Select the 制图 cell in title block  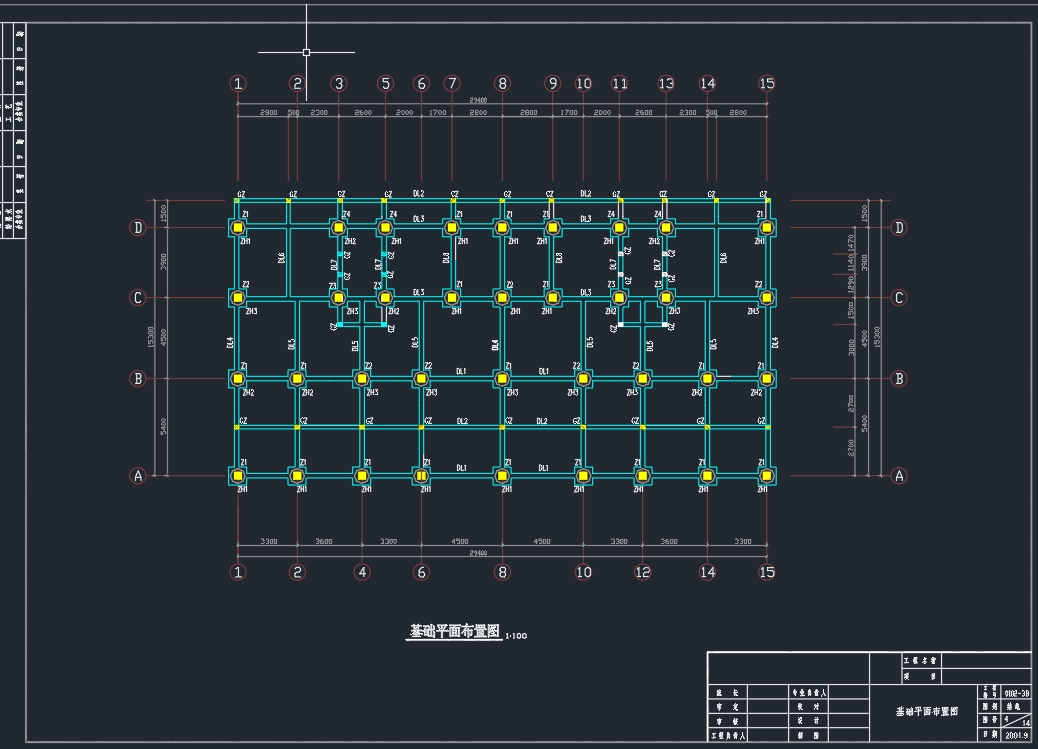click(809, 736)
